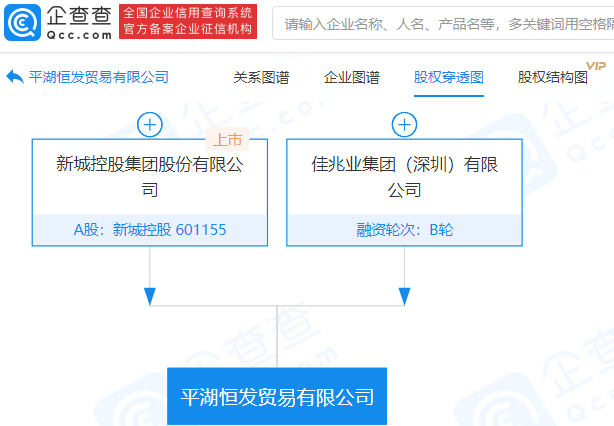Viewport: 614px width, 426px height.
Task: Open the 股权结构图 VIP tab
Action: click(553, 77)
